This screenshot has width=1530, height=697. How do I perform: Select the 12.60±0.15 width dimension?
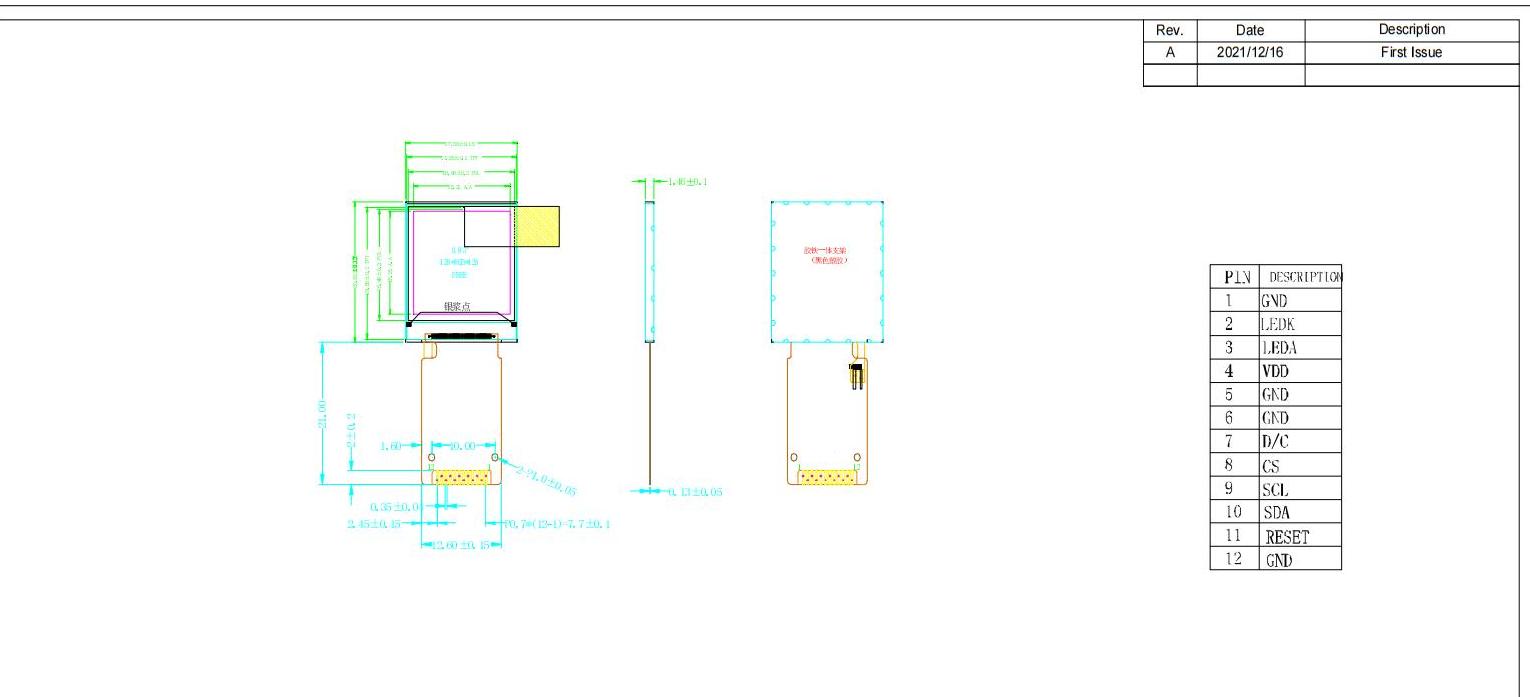(459, 545)
